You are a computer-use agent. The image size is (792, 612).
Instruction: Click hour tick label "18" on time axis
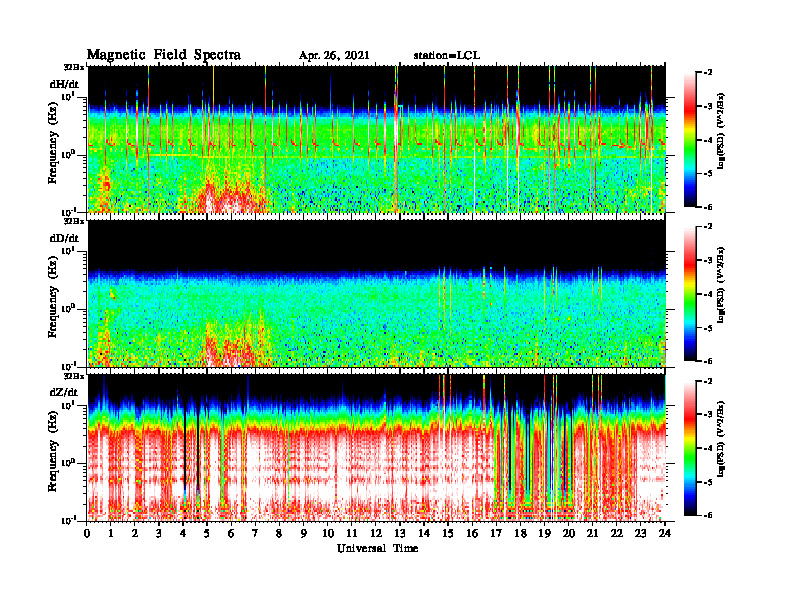(x=520, y=534)
